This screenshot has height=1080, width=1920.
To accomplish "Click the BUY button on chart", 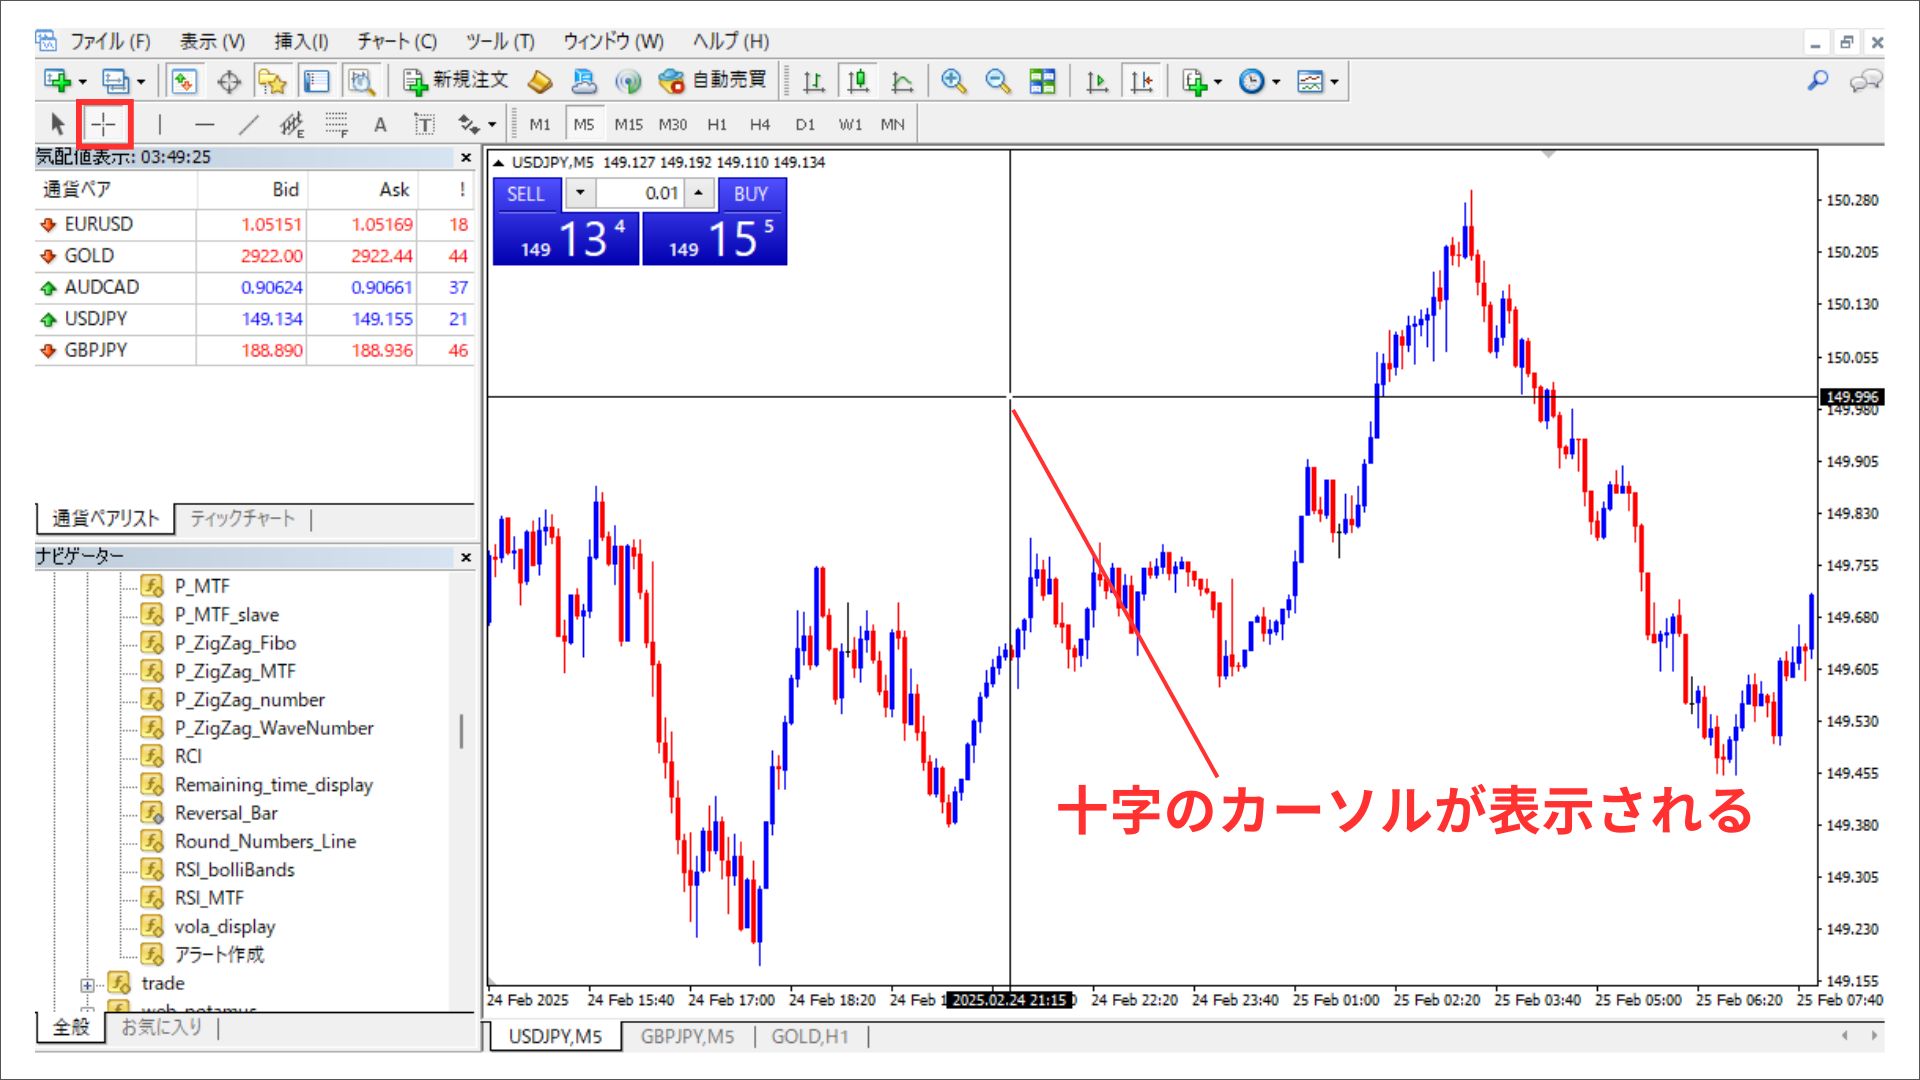I will [751, 194].
